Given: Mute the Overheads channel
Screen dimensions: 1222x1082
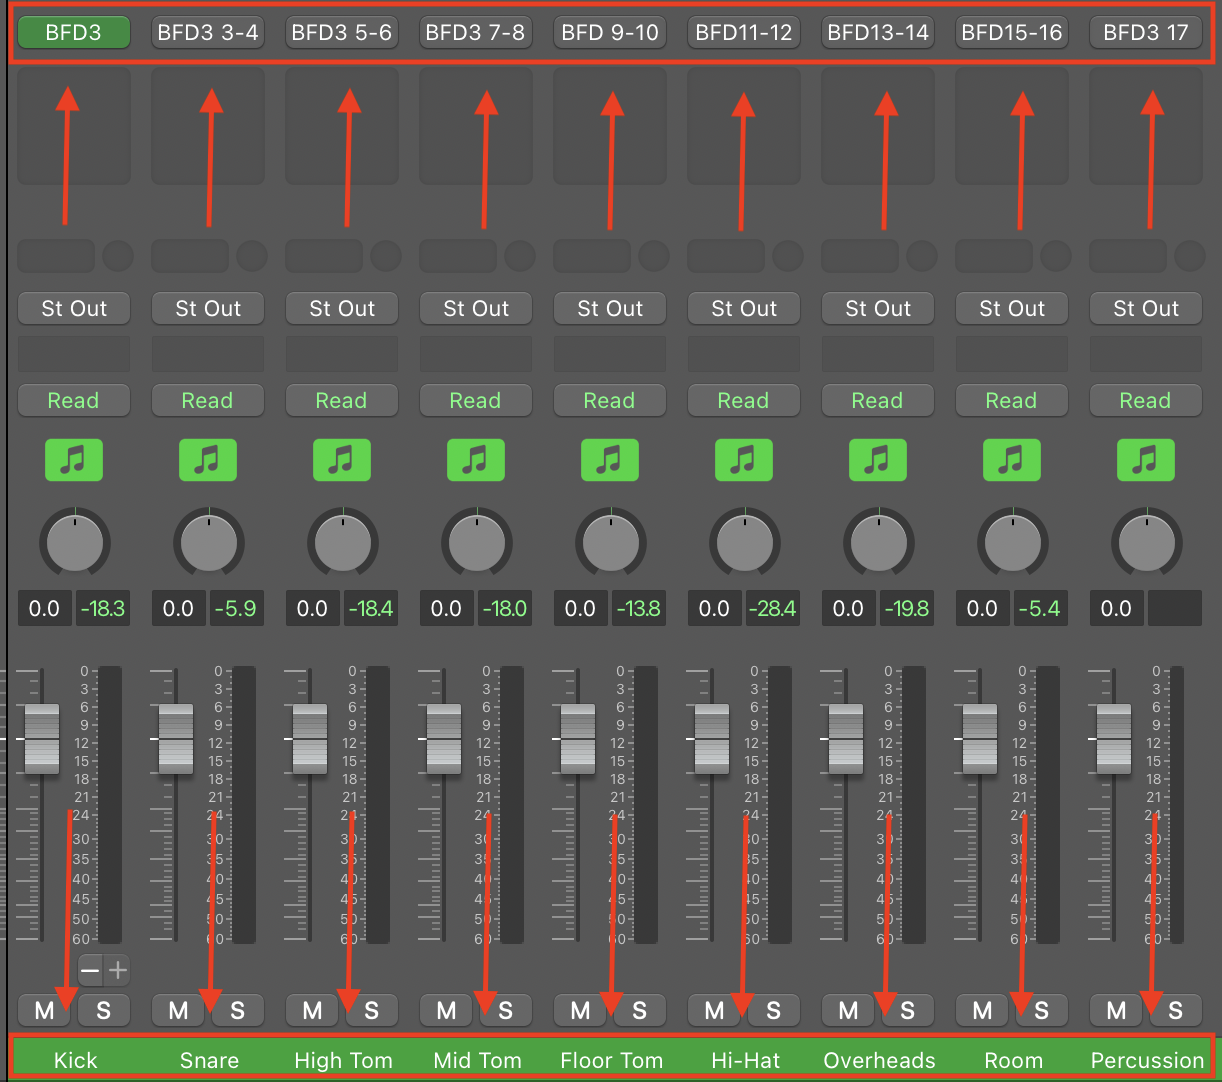Looking at the screenshot, I should pyautogui.click(x=848, y=1011).
